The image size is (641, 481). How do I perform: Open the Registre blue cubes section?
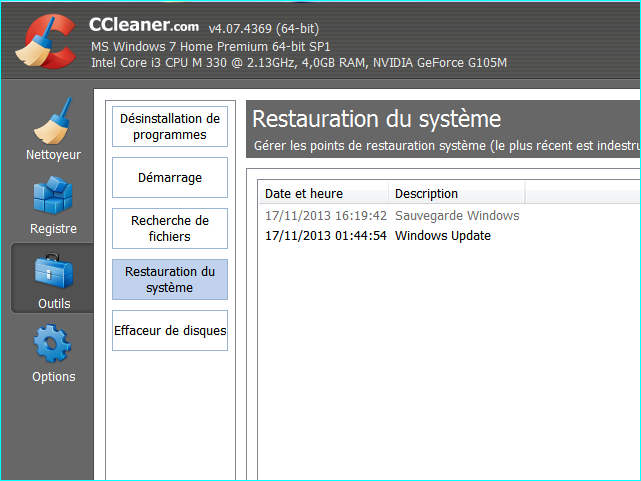(53, 205)
